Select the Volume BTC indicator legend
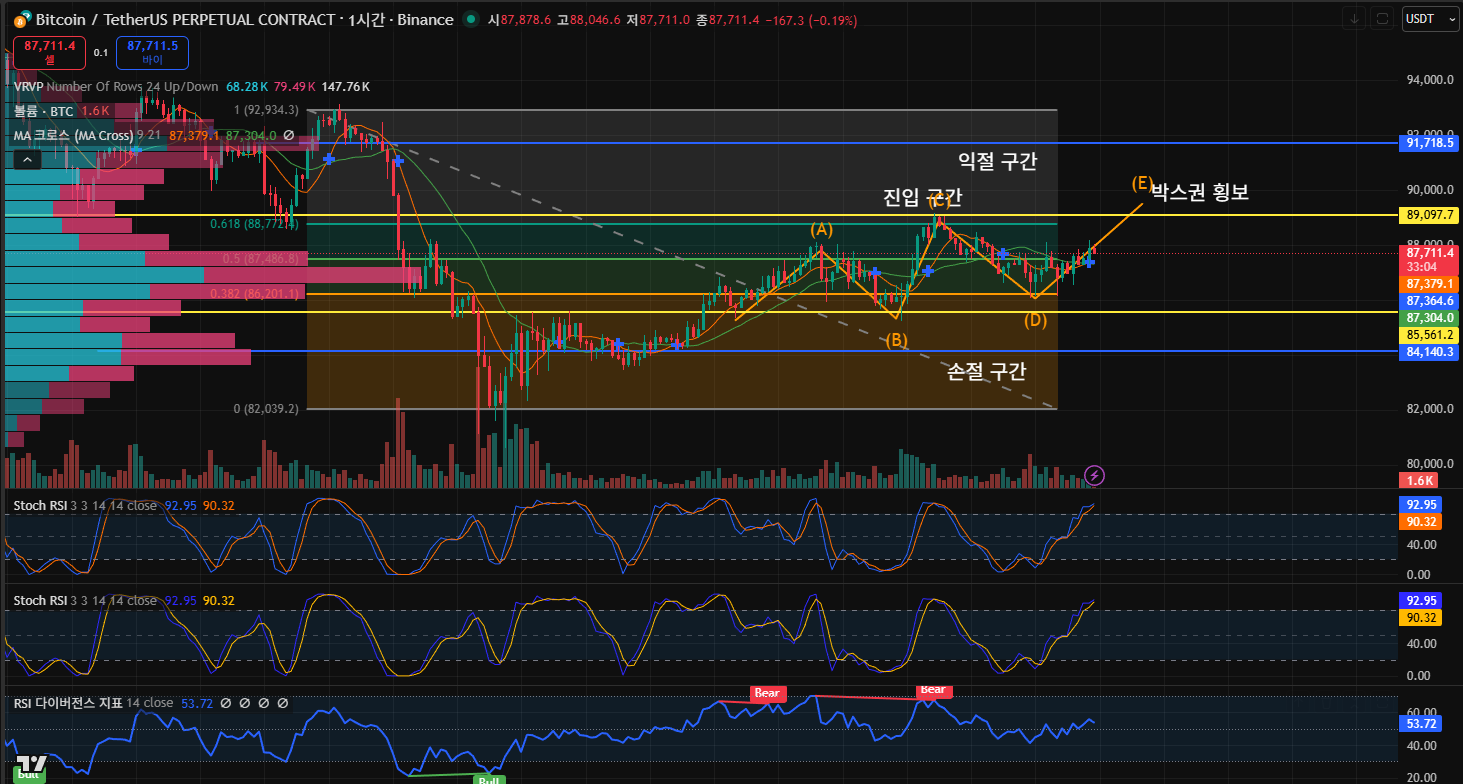 click(x=44, y=111)
